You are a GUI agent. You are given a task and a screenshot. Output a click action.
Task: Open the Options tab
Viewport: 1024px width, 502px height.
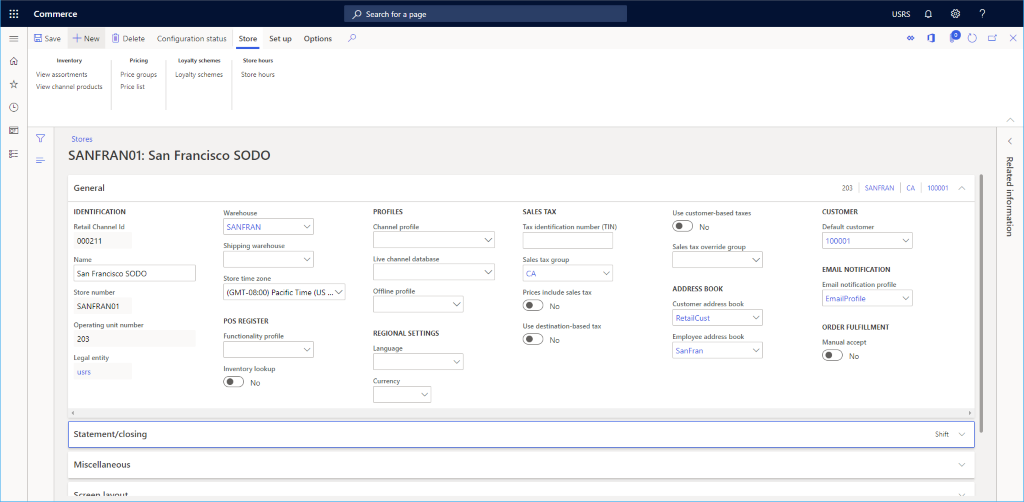(318, 39)
